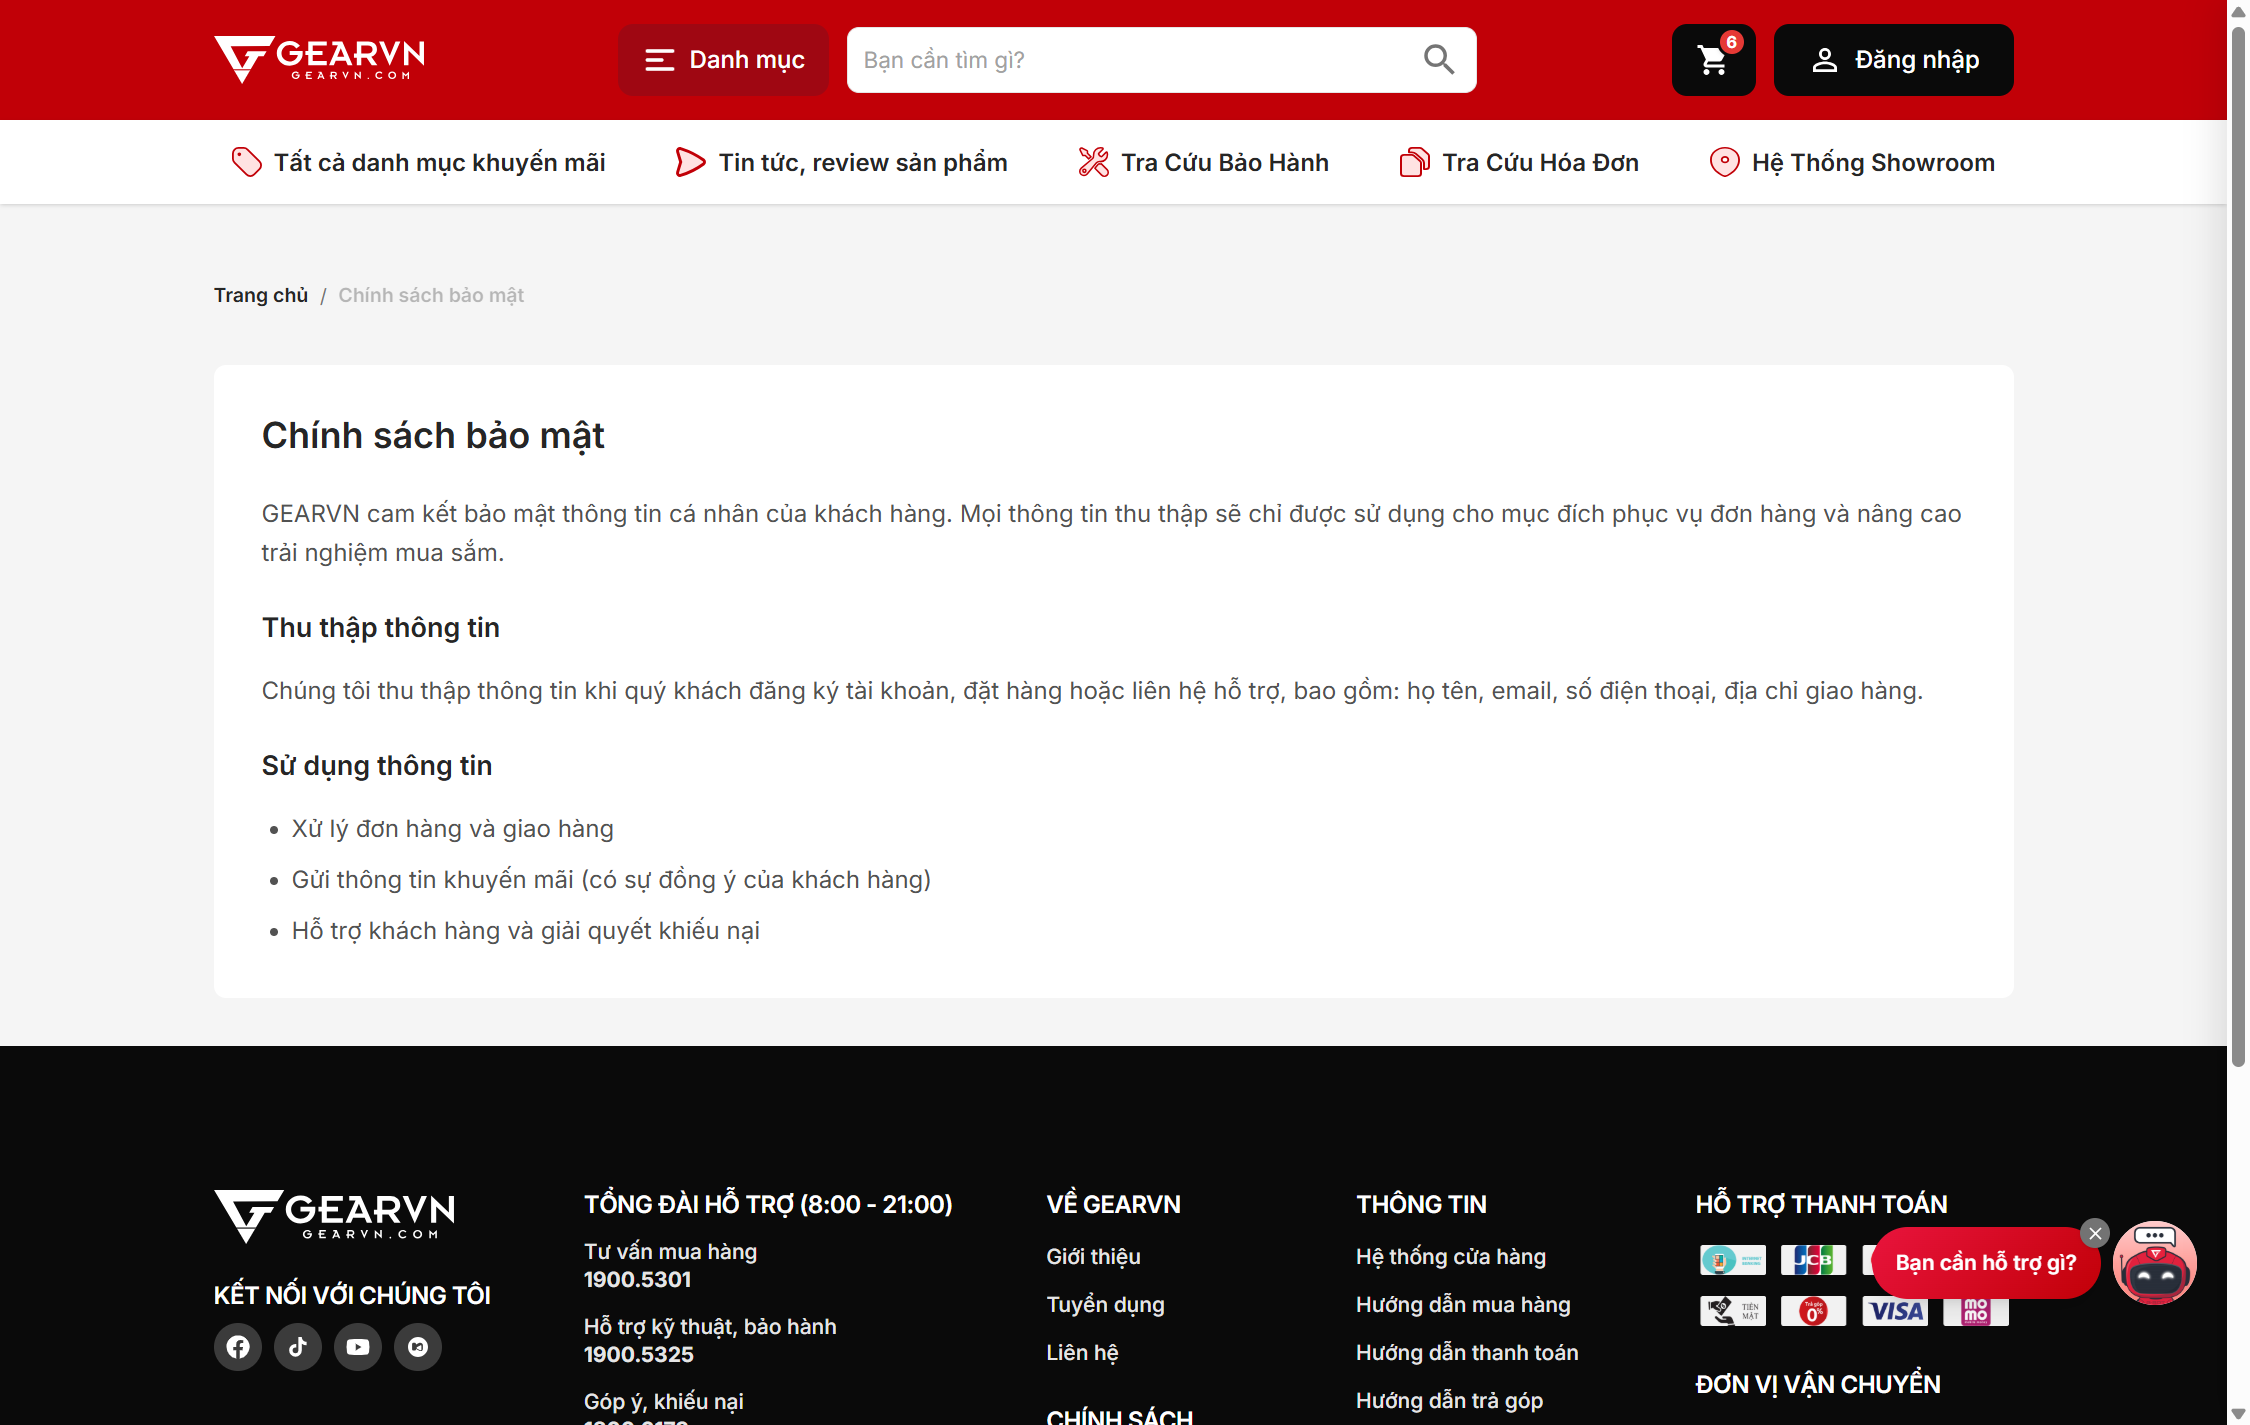This screenshot has height=1425, width=2250.
Task: Click the JCB payment logo
Action: pyautogui.click(x=1813, y=1260)
